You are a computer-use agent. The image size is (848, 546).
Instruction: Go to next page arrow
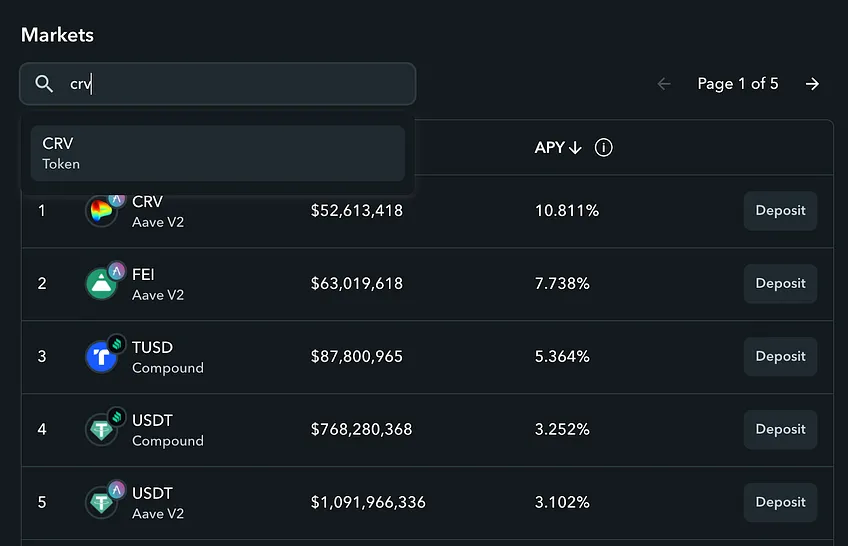(812, 84)
